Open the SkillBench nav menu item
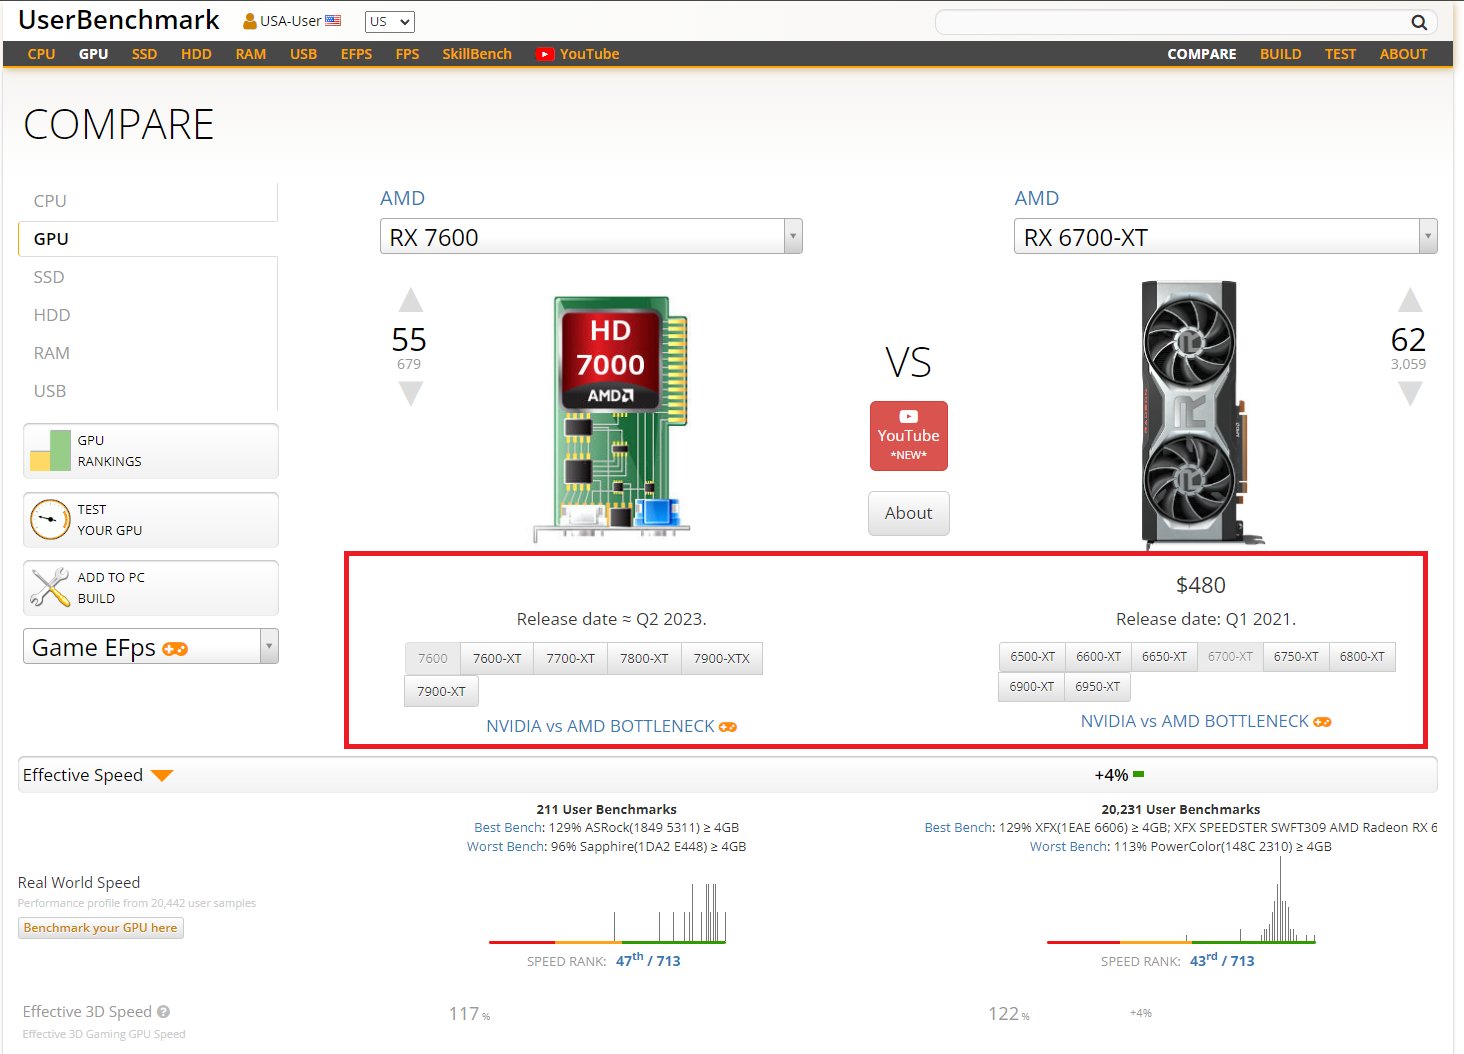The width and height of the screenshot is (1464, 1054). [477, 54]
